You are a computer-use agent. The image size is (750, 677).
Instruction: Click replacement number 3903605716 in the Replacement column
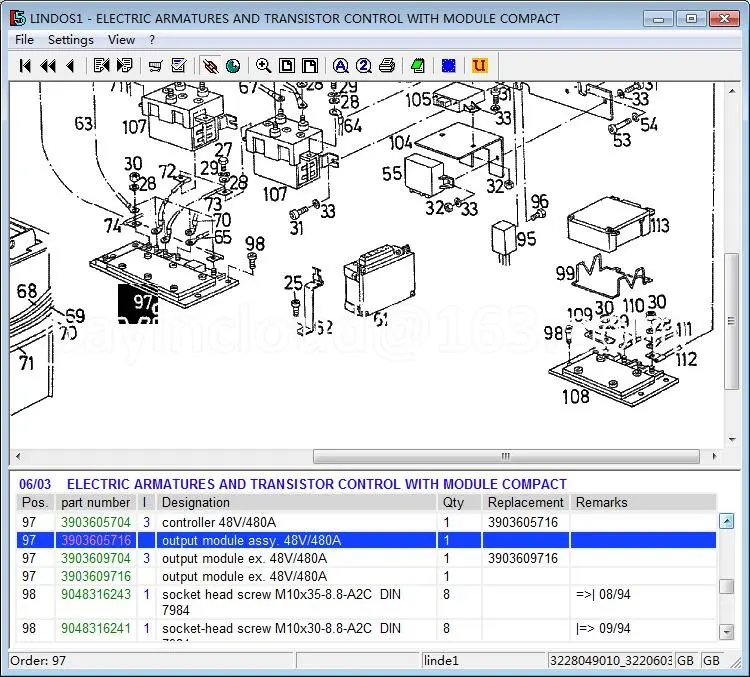pos(523,522)
